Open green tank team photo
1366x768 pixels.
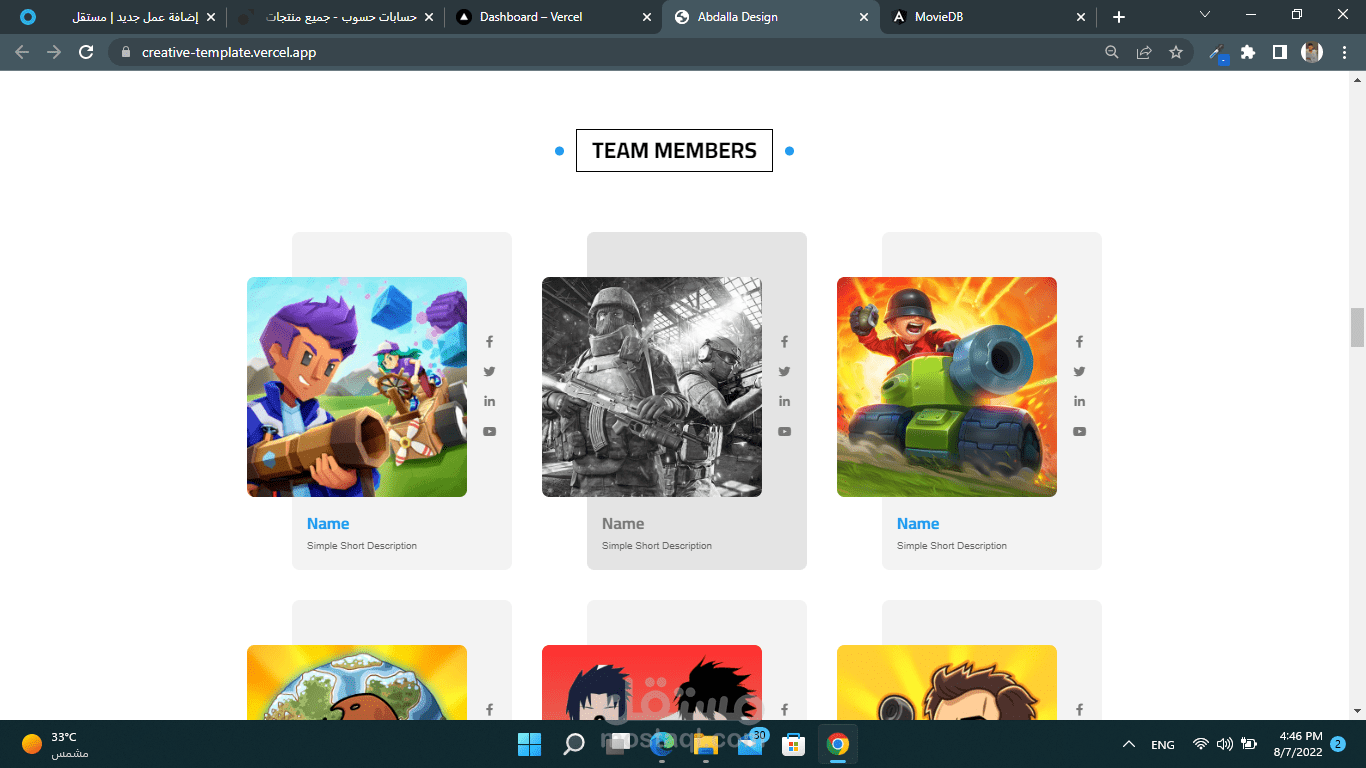click(x=947, y=387)
